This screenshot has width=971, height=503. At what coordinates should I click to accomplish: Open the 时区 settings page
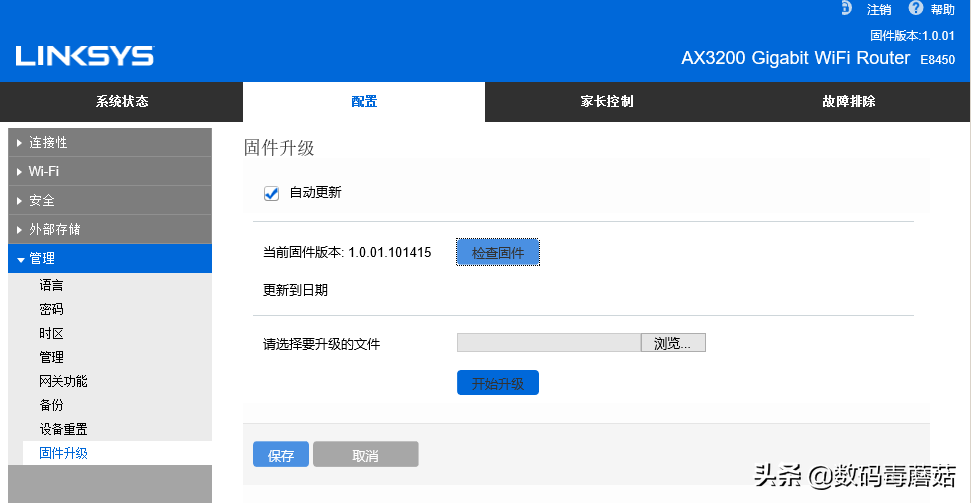click(51, 333)
